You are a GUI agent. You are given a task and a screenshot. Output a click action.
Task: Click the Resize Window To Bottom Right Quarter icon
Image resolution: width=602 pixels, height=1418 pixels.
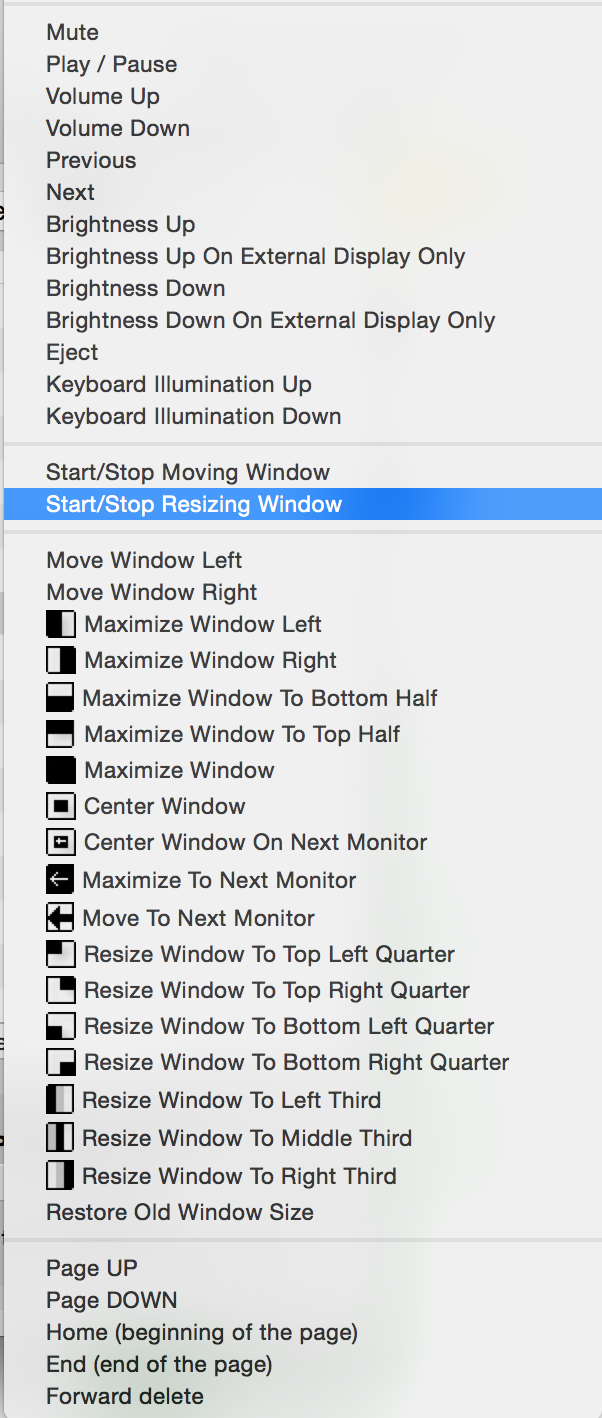point(61,1062)
